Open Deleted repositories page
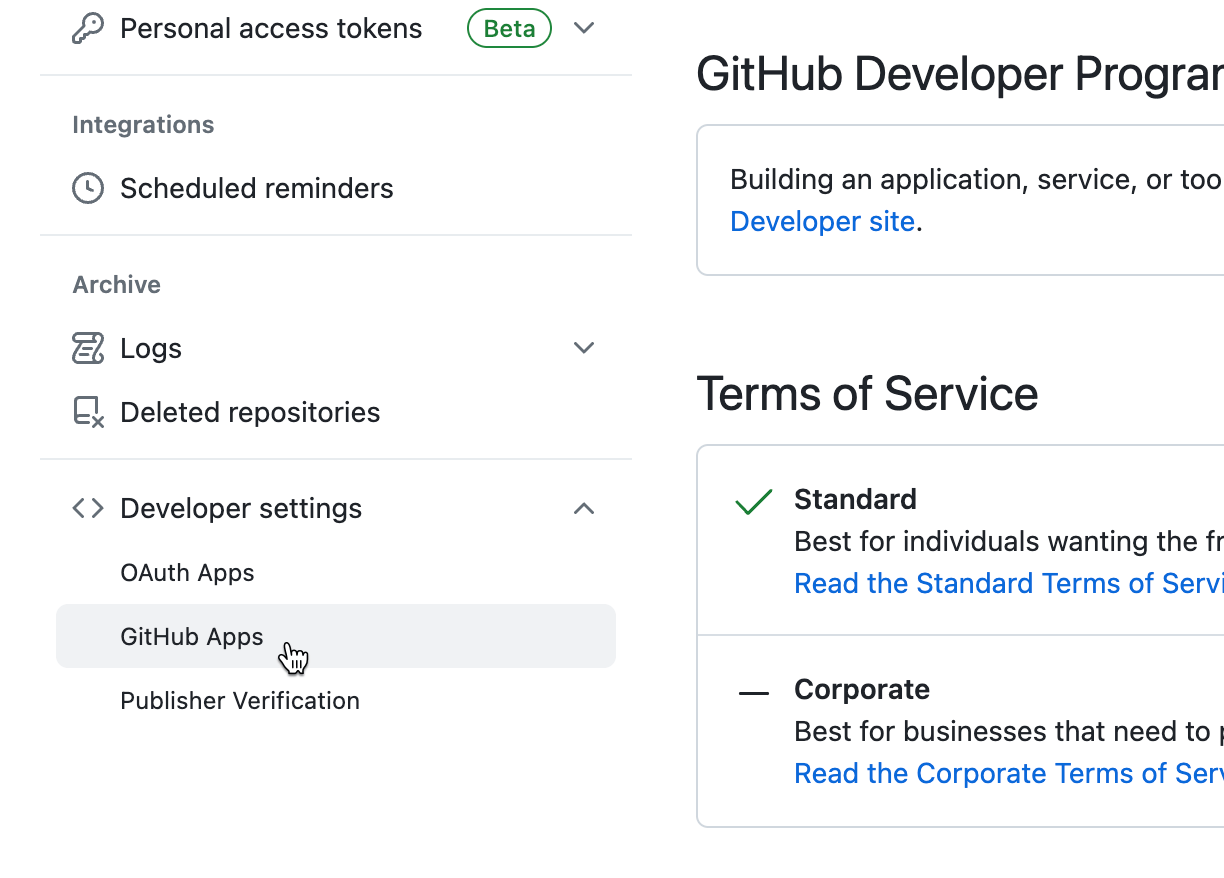The height and width of the screenshot is (878, 1224). pos(250,412)
